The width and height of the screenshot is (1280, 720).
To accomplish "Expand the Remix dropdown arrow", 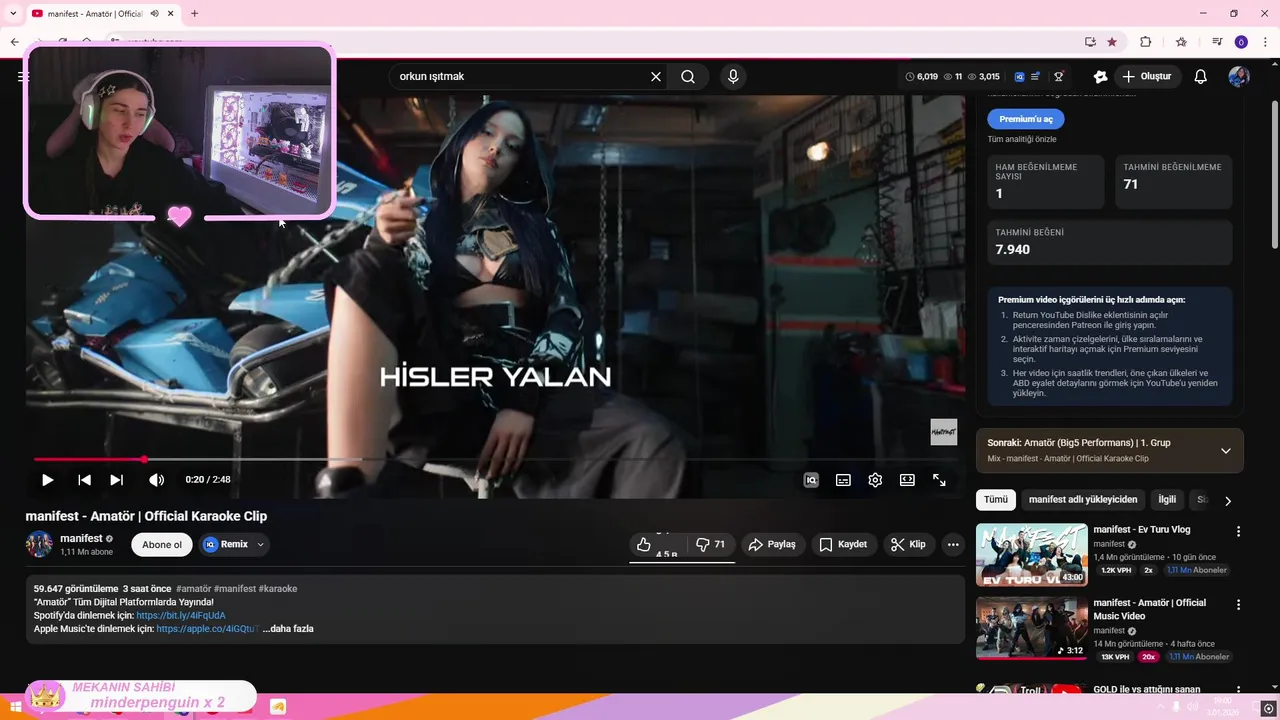I will pyautogui.click(x=260, y=545).
